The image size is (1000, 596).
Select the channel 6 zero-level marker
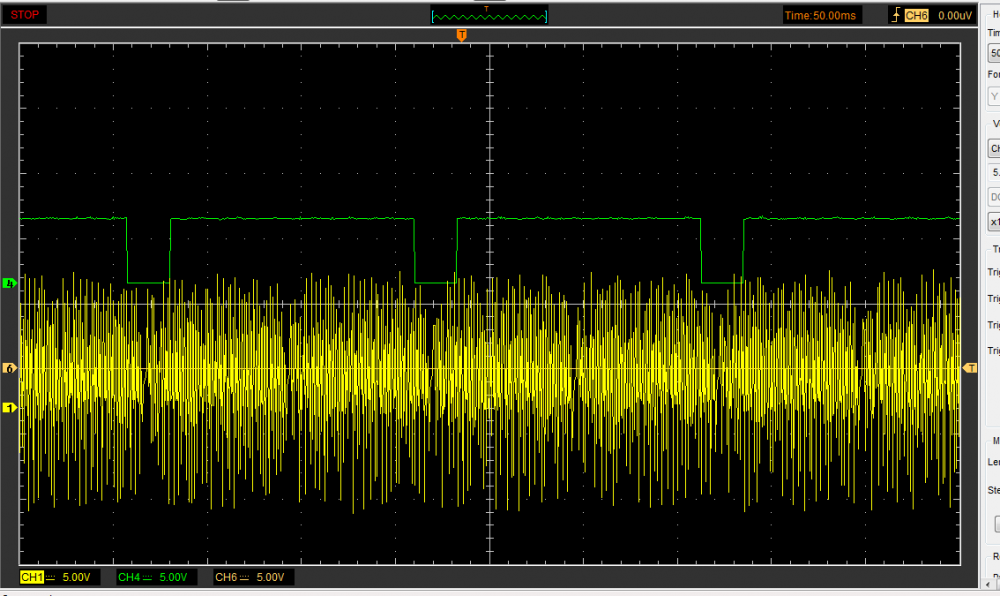click(10, 369)
